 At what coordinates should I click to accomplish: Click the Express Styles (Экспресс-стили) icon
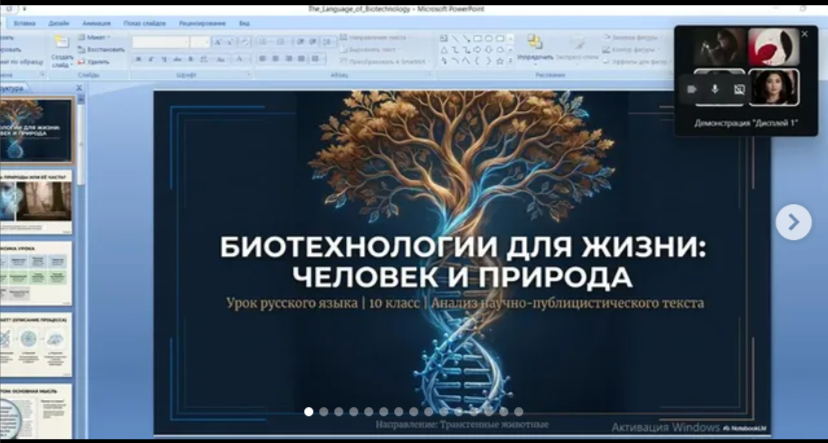580,48
